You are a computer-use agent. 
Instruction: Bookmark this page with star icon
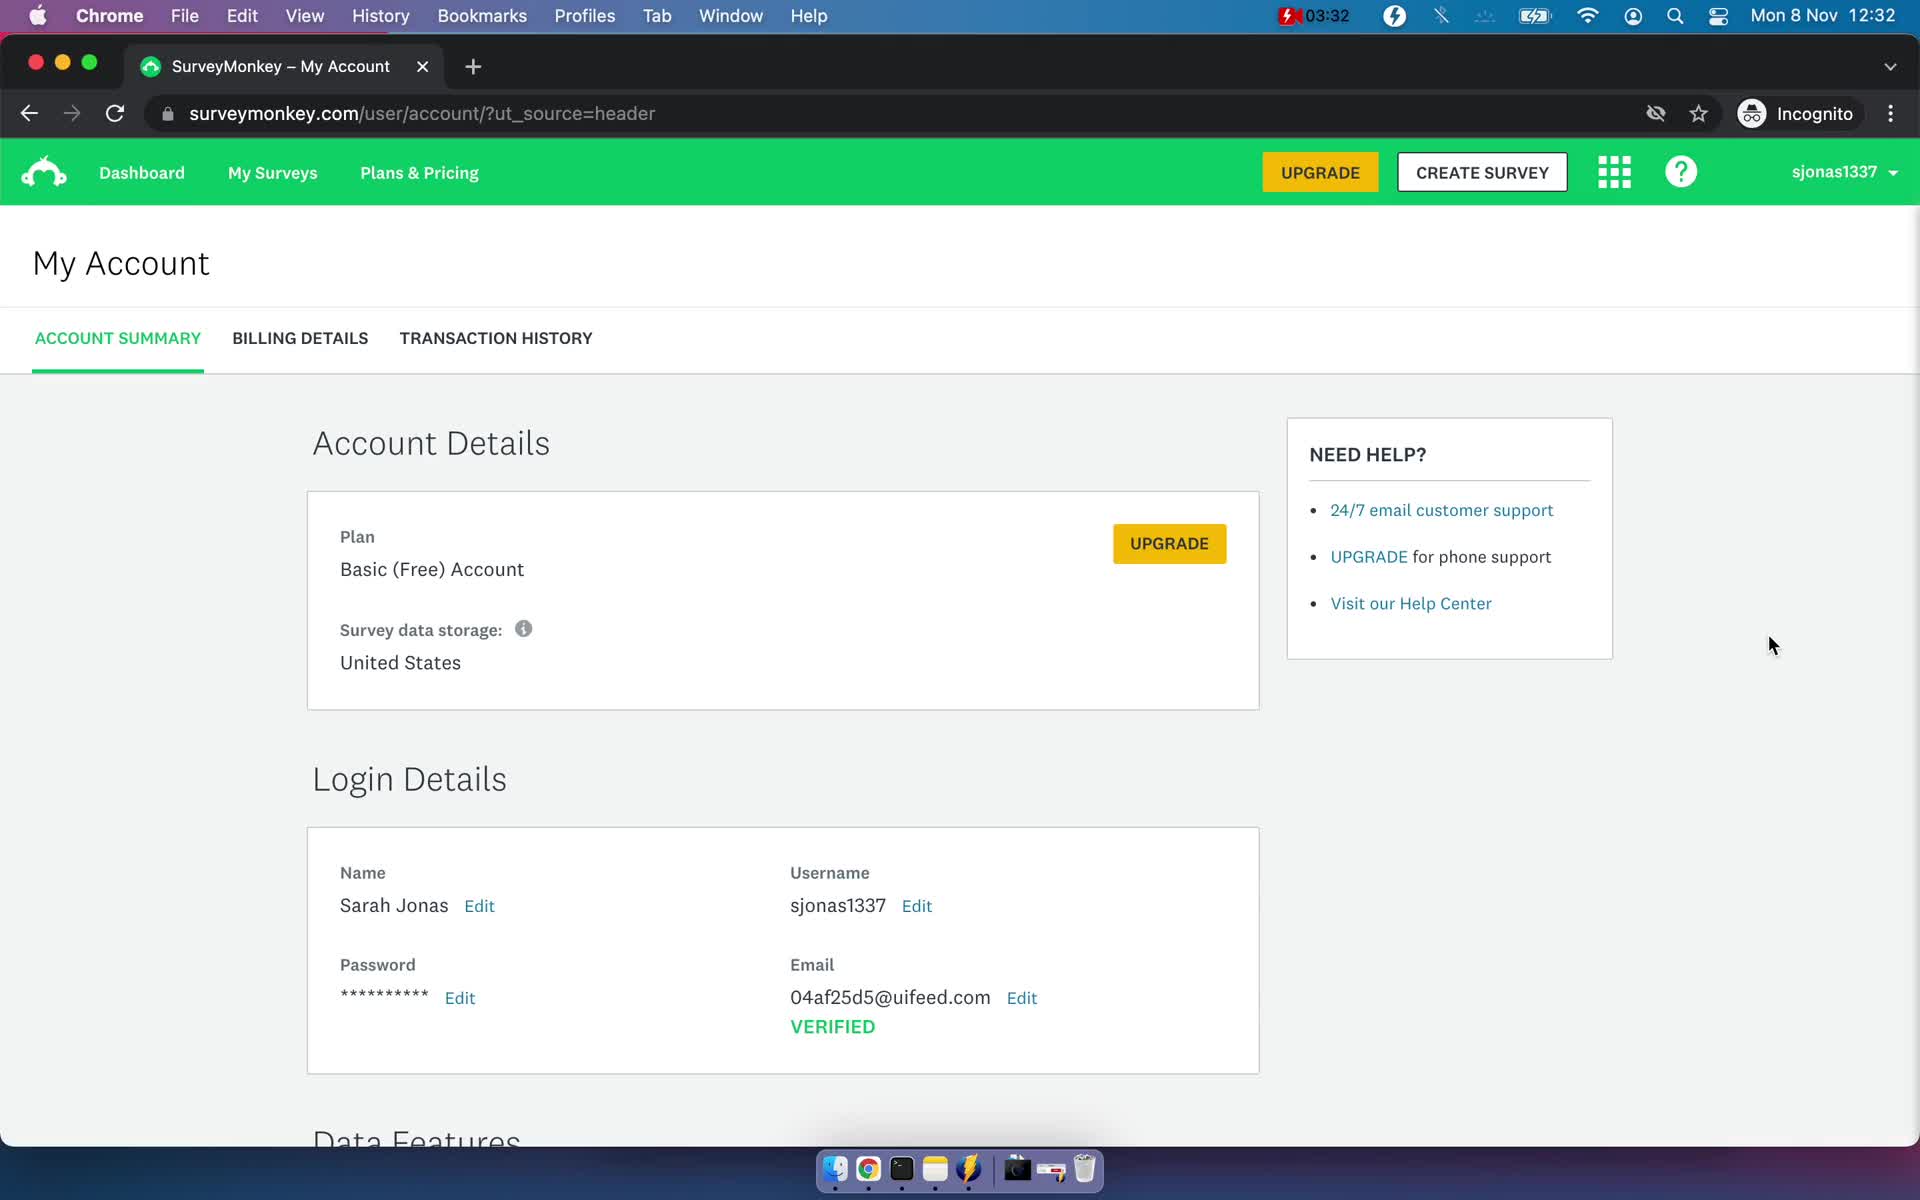coord(1698,114)
